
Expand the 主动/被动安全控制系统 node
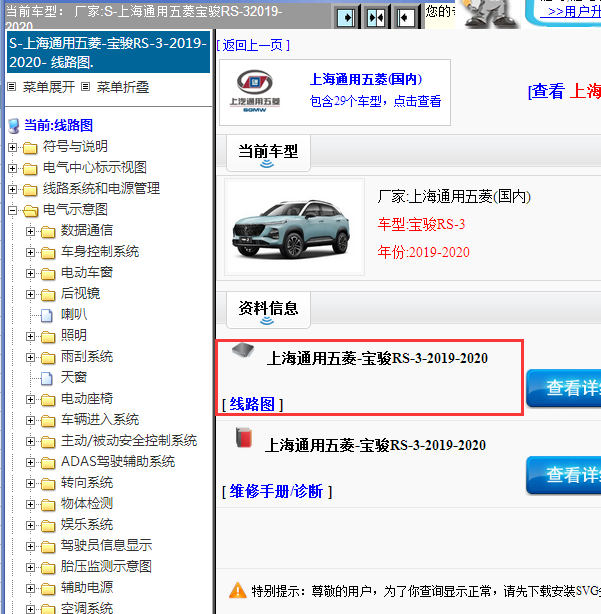pos(31,442)
